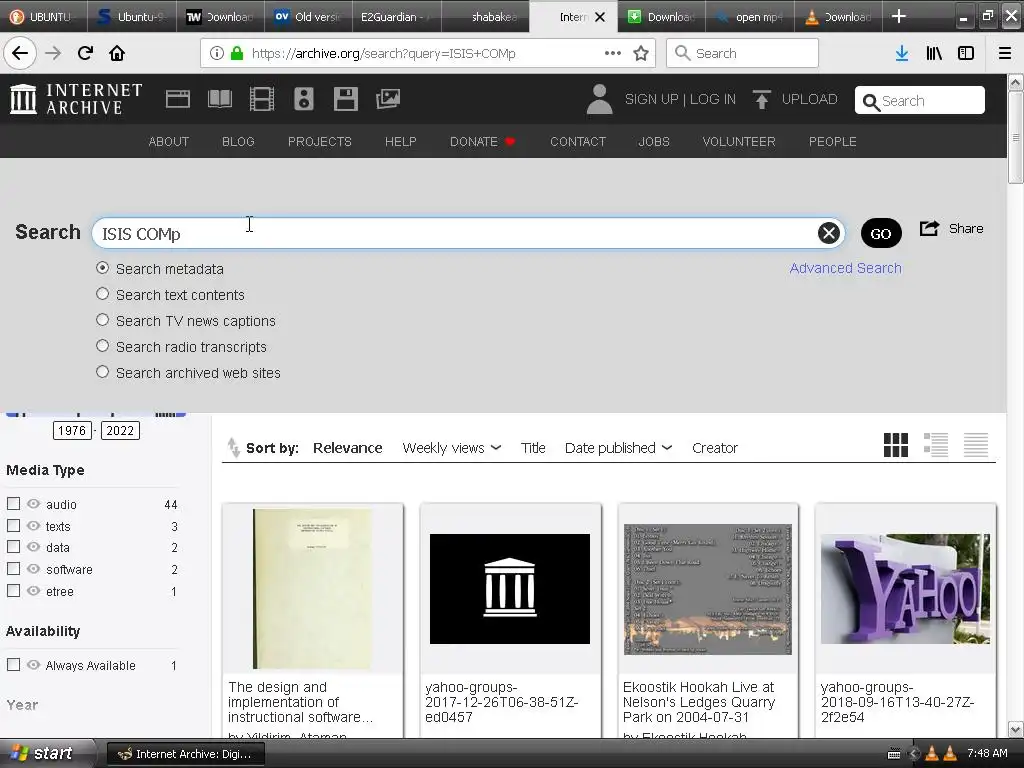
Task: Open the PROJECTS menu item
Action: (320, 142)
